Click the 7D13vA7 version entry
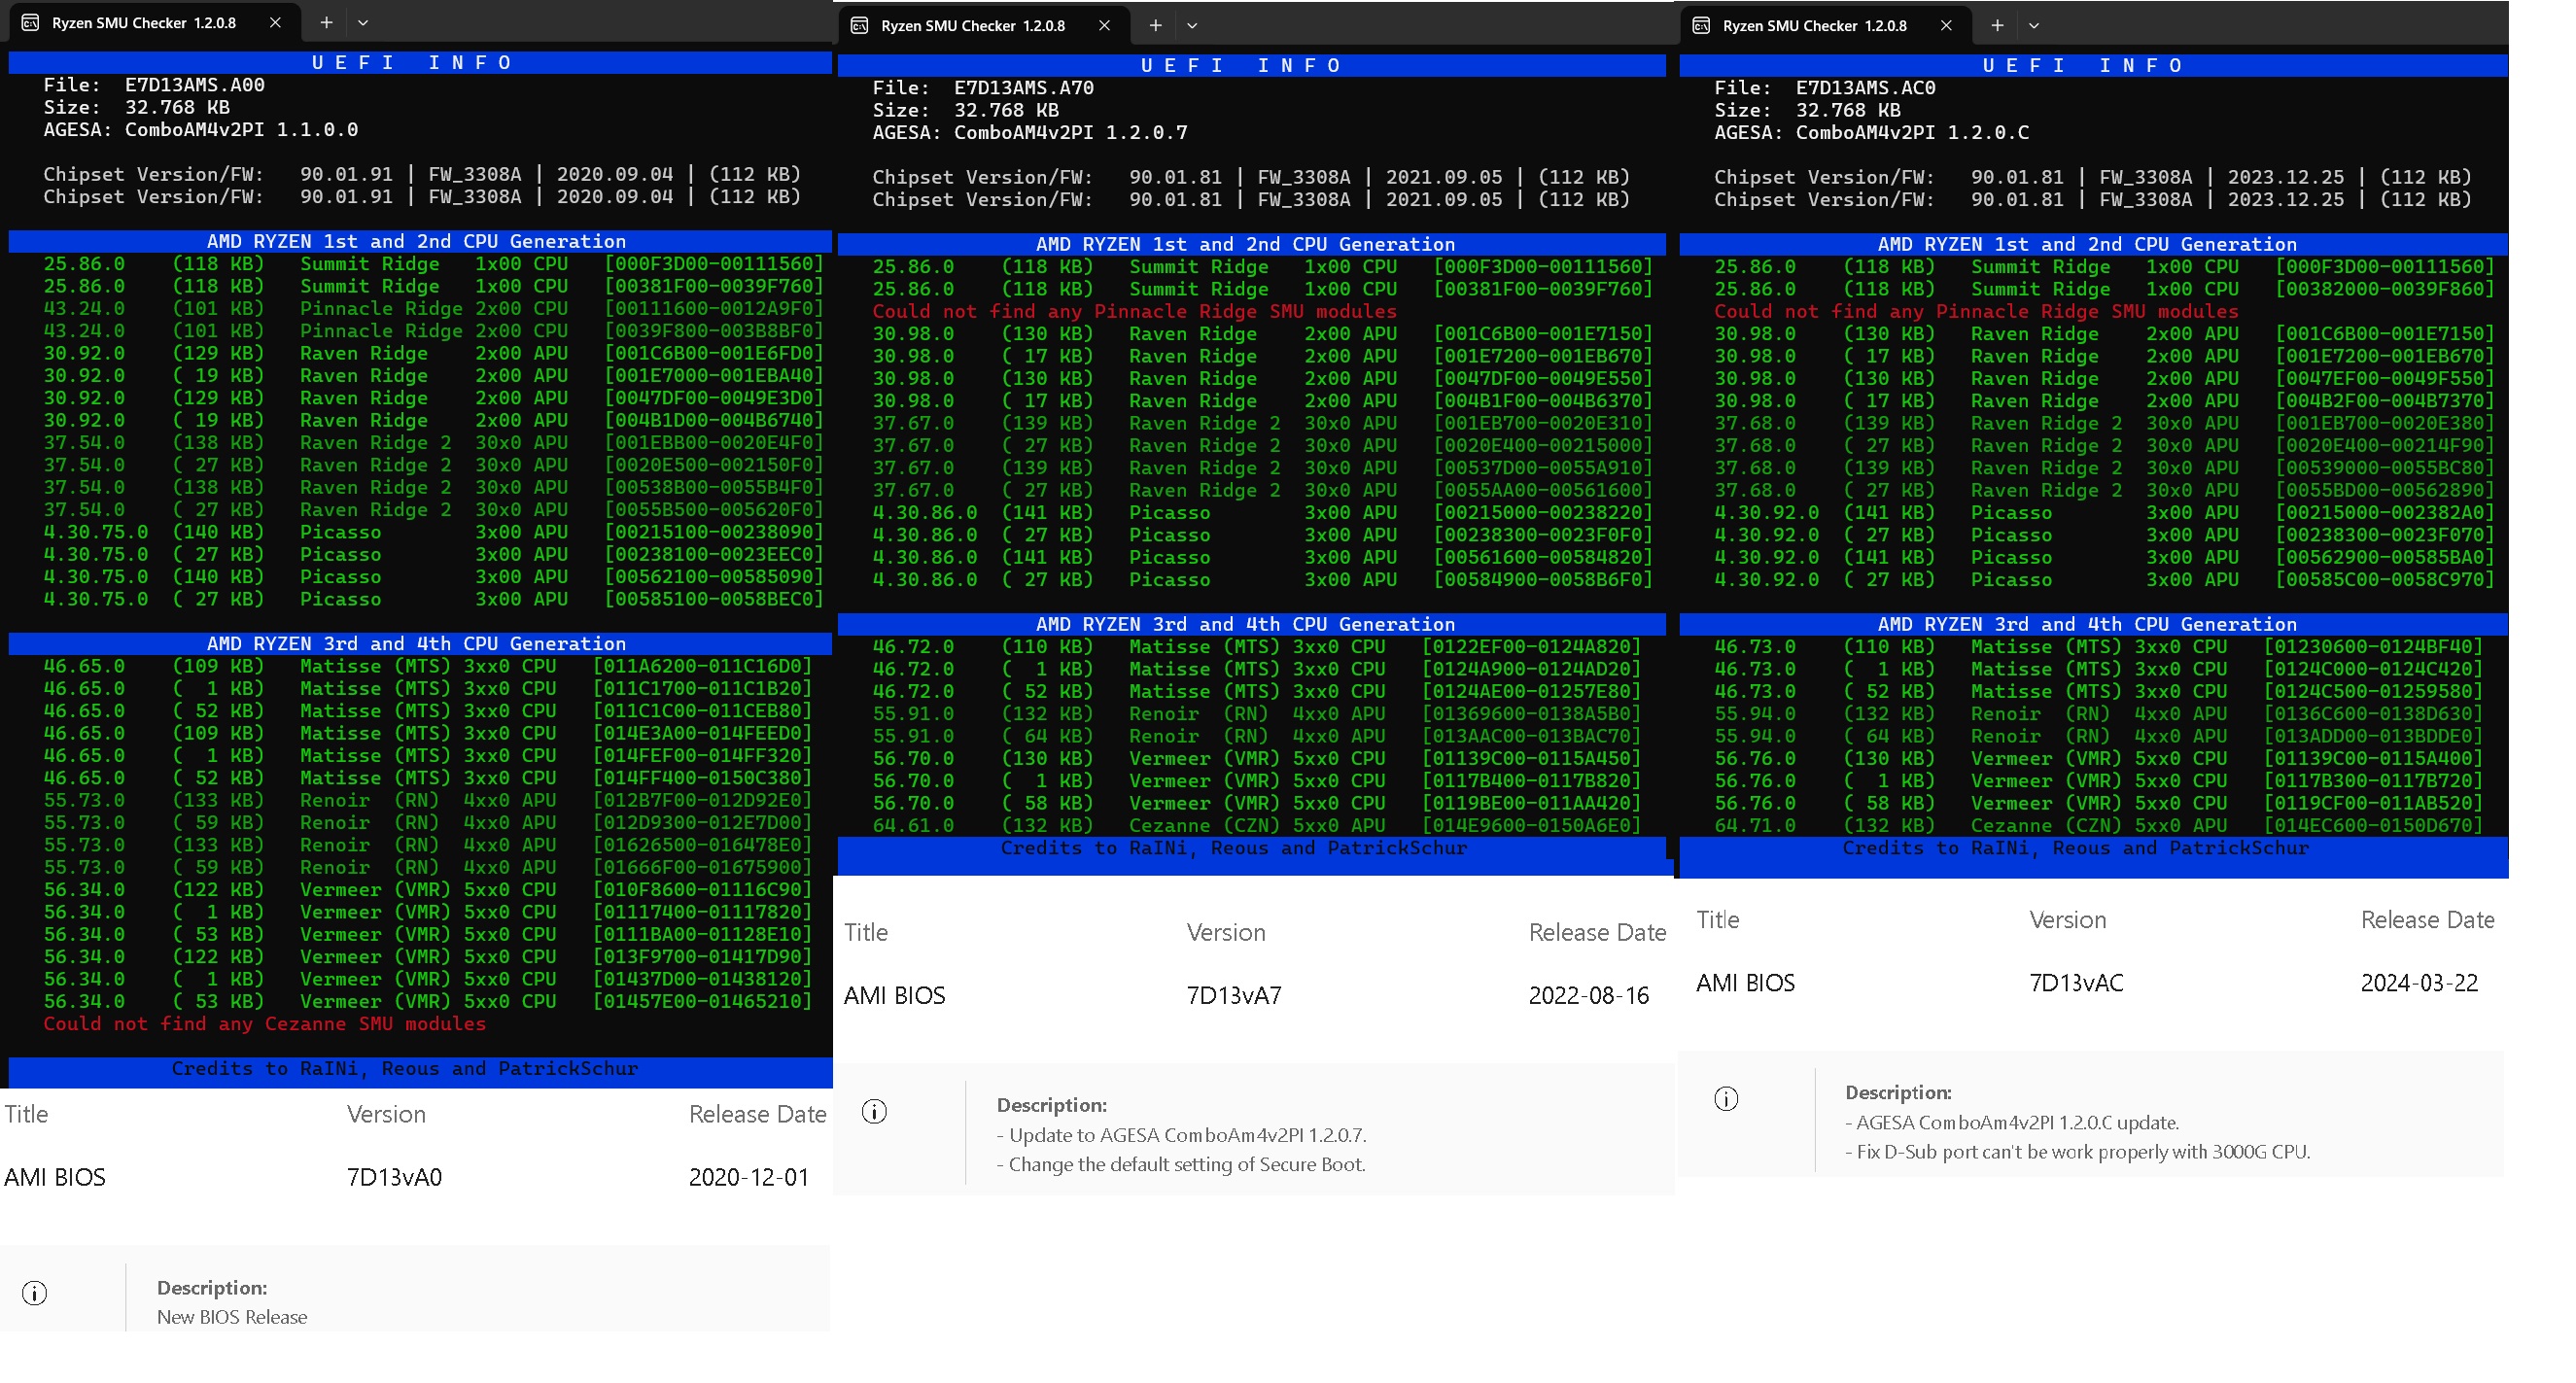The image size is (2576, 1383). [x=1233, y=995]
